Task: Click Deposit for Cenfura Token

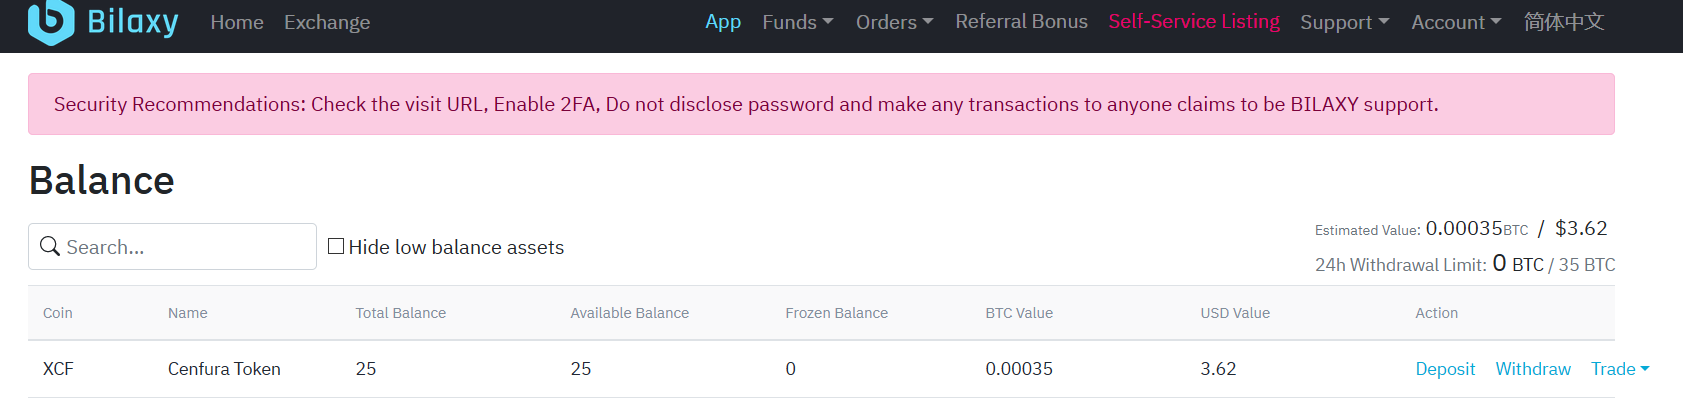Action: [1445, 369]
